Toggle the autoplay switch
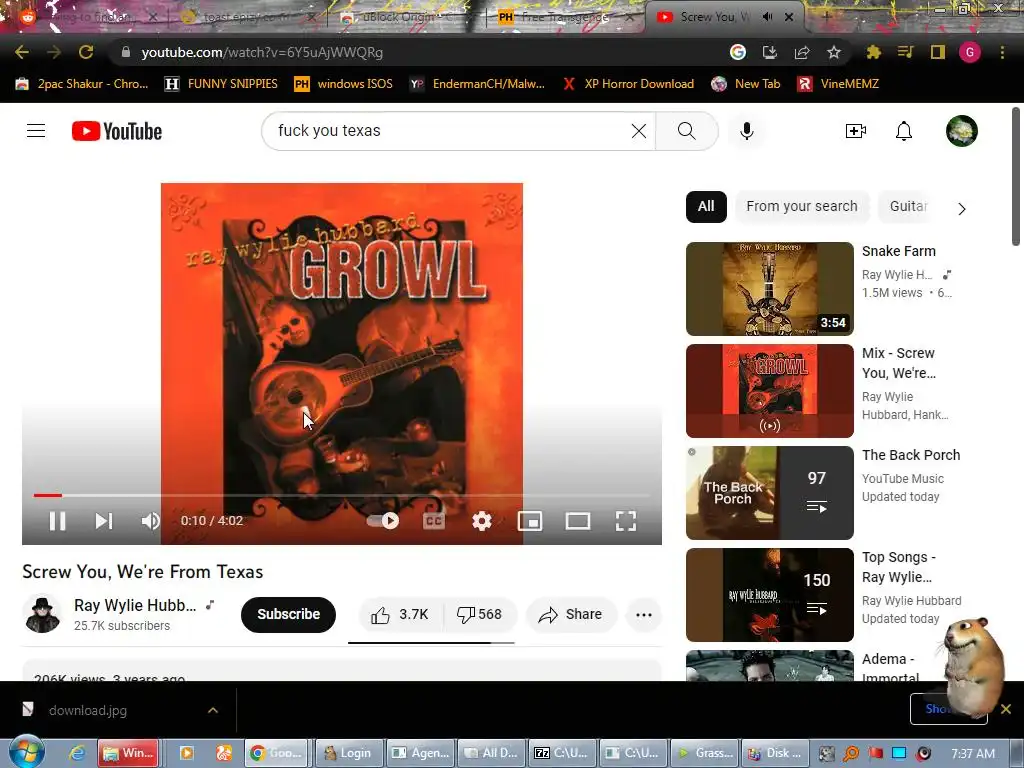Screen dimensions: 1024x768 pos(383,520)
